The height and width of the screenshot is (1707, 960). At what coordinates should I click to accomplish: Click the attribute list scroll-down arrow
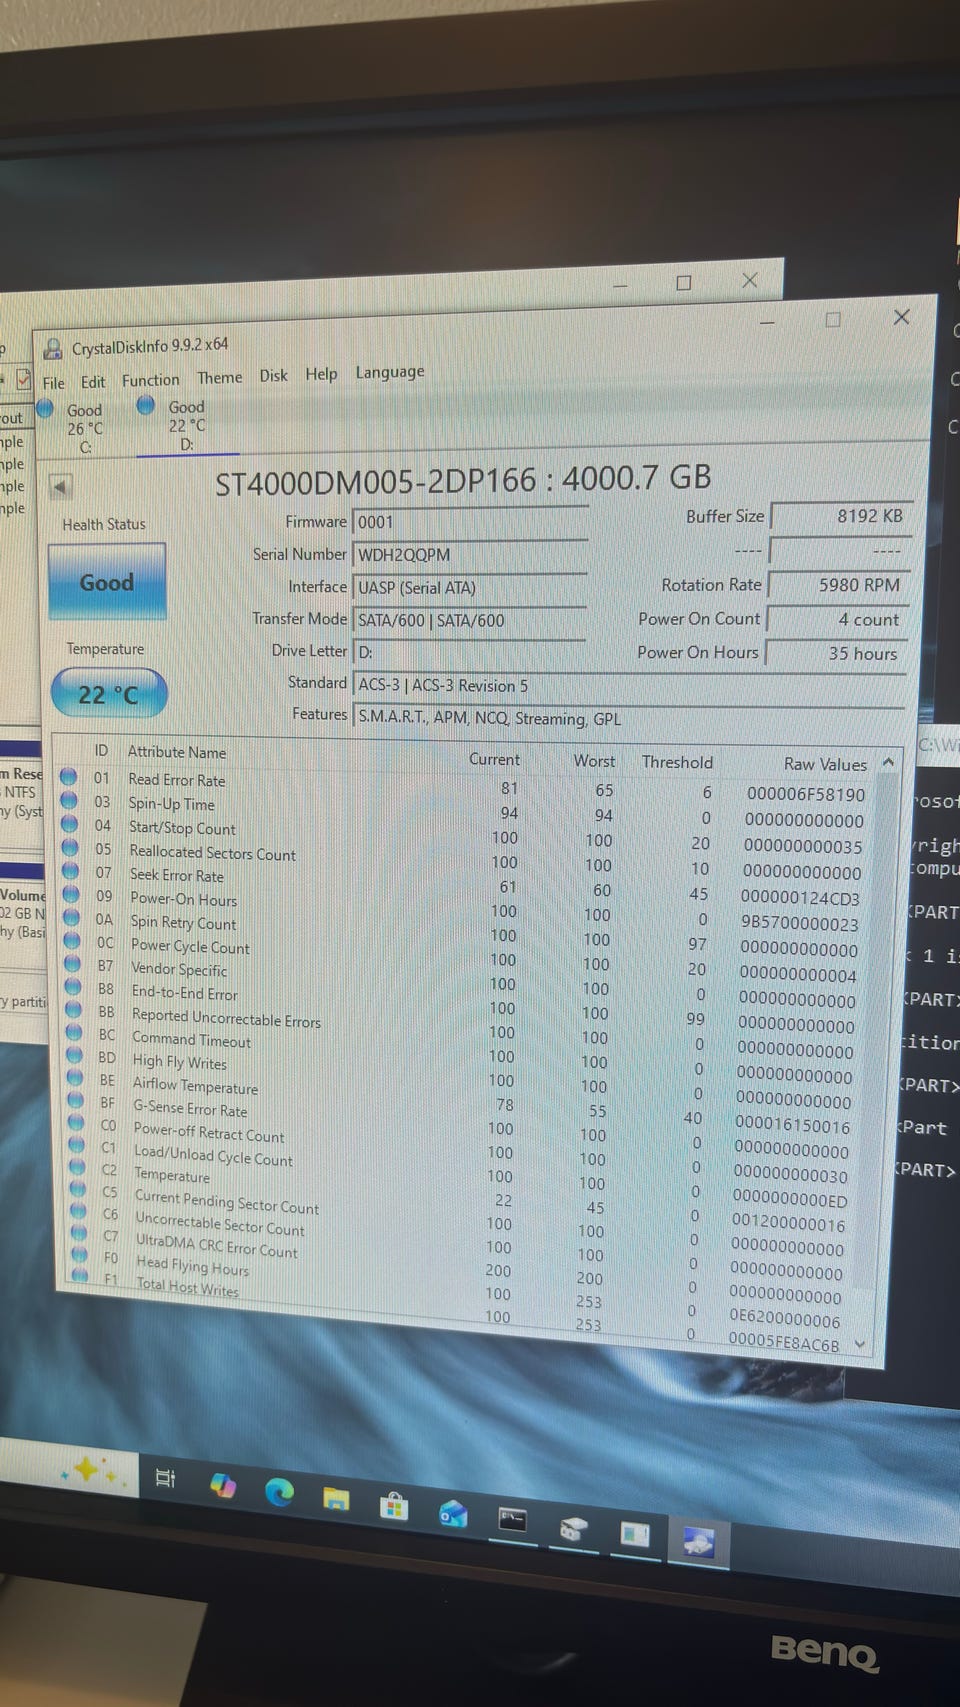click(x=860, y=1345)
